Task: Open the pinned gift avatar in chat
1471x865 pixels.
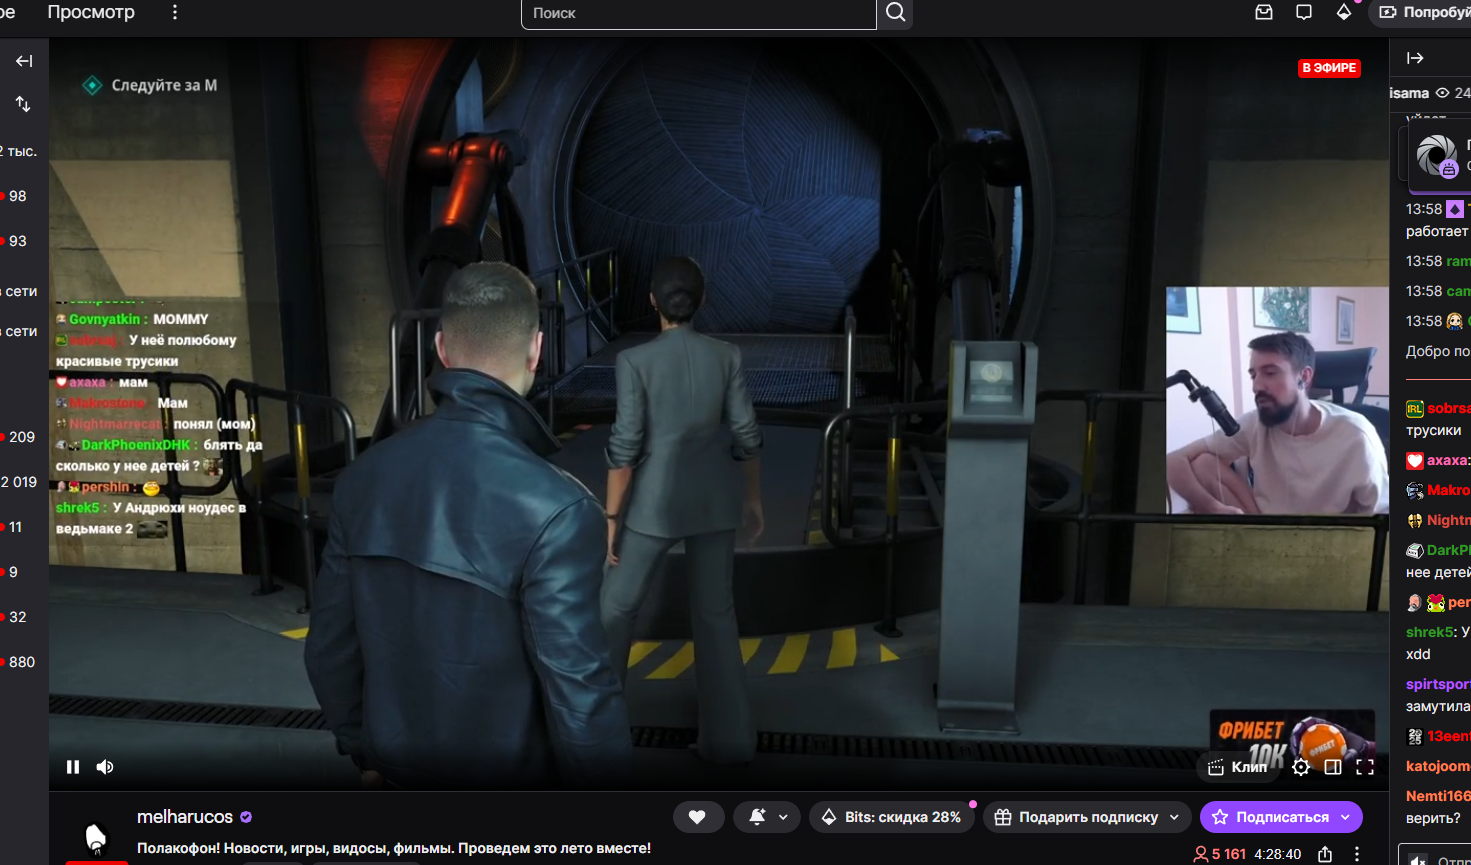Action: (x=1437, y=156)
